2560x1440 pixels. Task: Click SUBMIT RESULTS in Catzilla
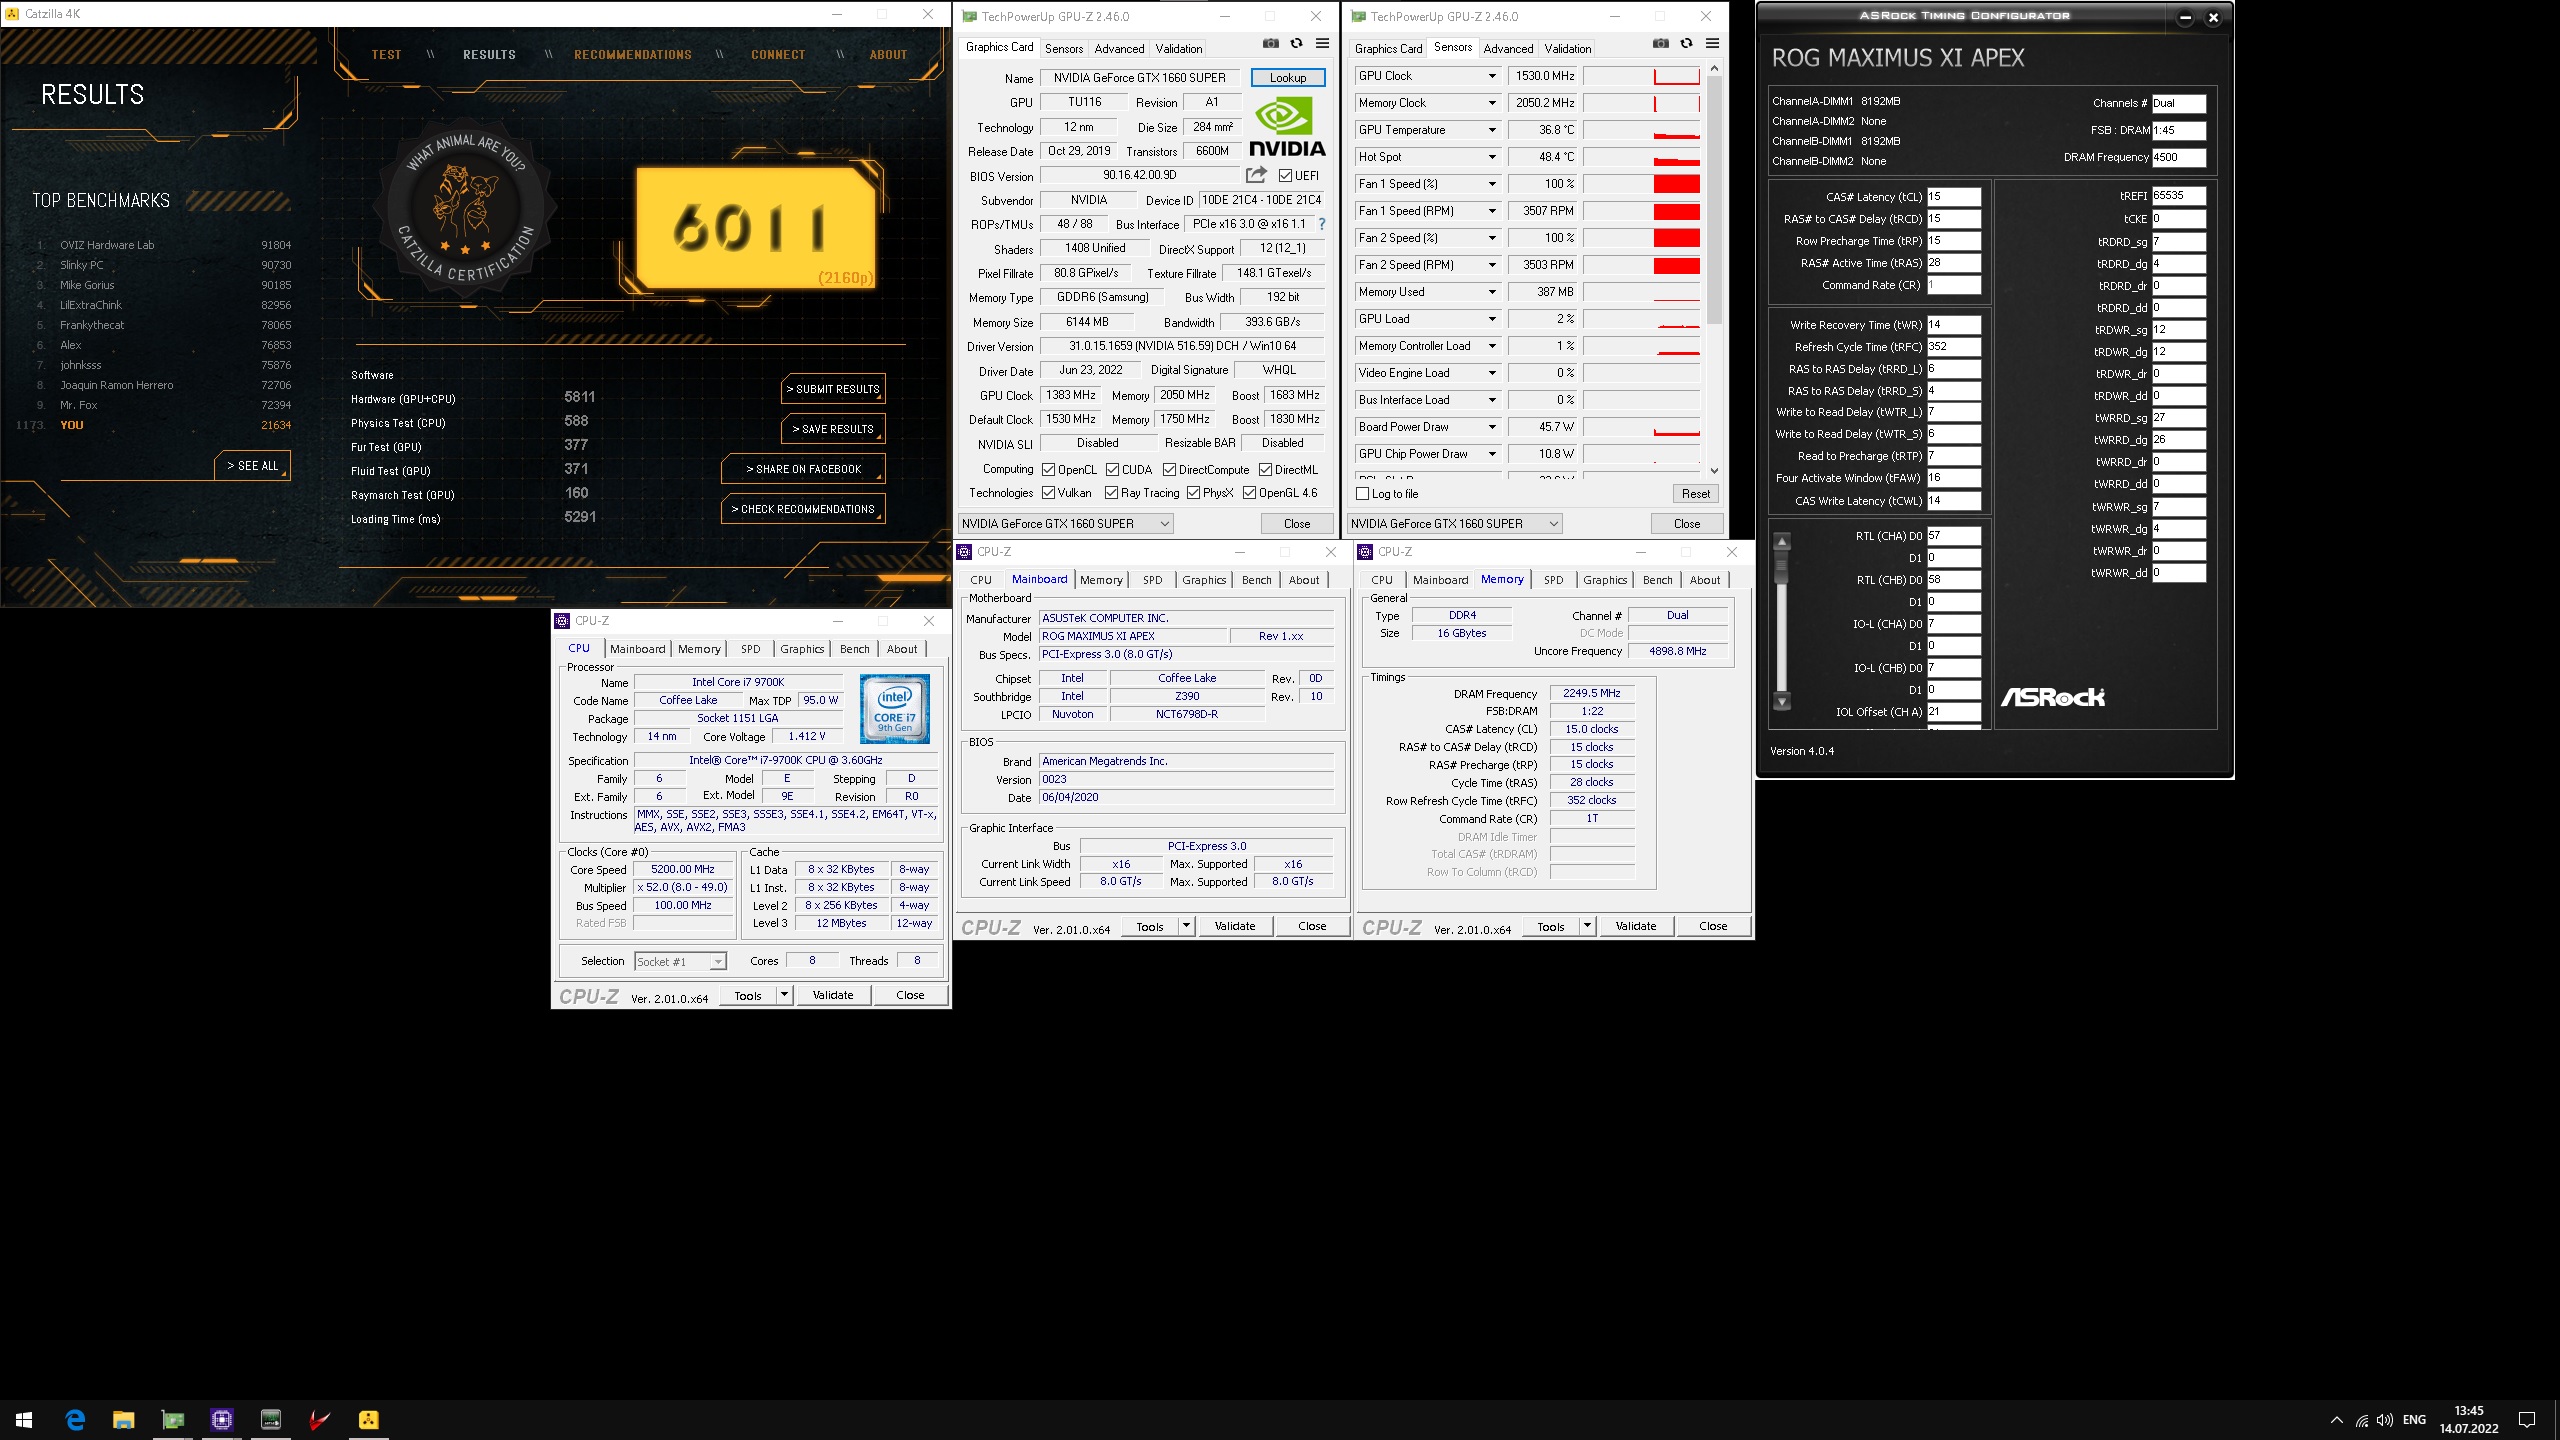coord(833,389)
